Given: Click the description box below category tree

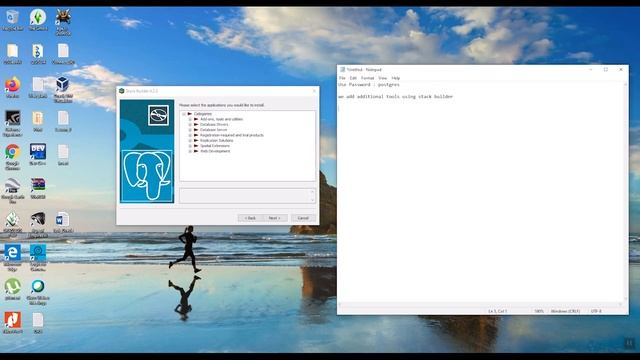Looking at the screenshot, I should pos(247,196).
